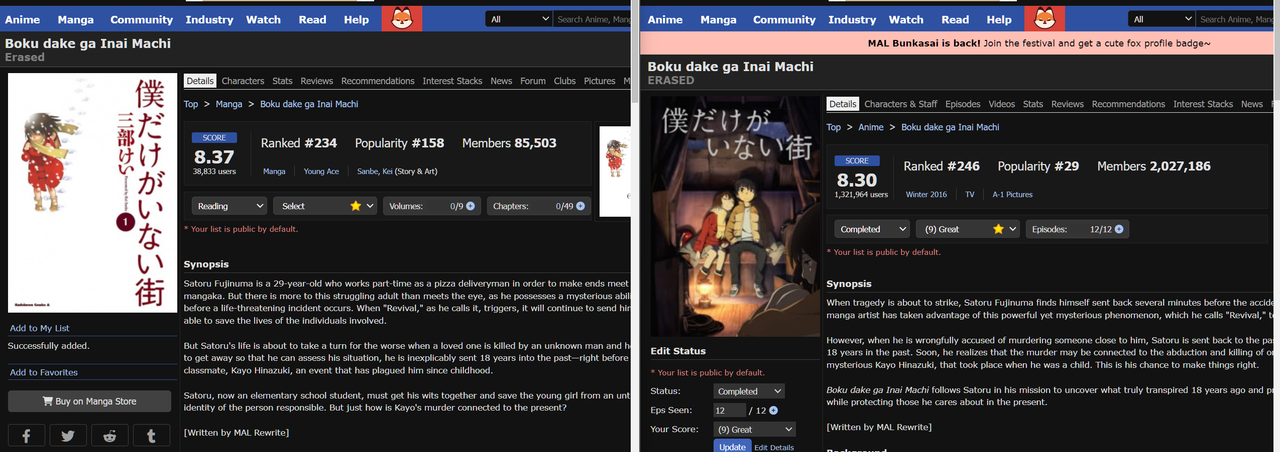Share via the Reddit icon
The width and height of the screenshot is (1280, 452).
[x=109, y=436]
